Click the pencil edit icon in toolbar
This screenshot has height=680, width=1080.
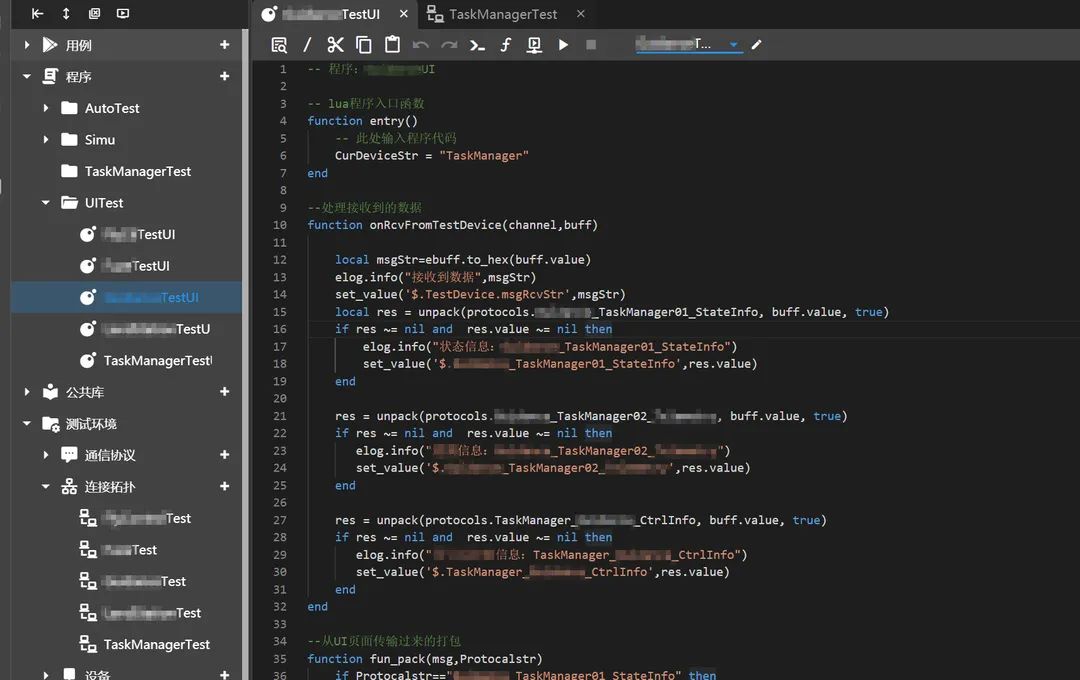tap(756, 45)
